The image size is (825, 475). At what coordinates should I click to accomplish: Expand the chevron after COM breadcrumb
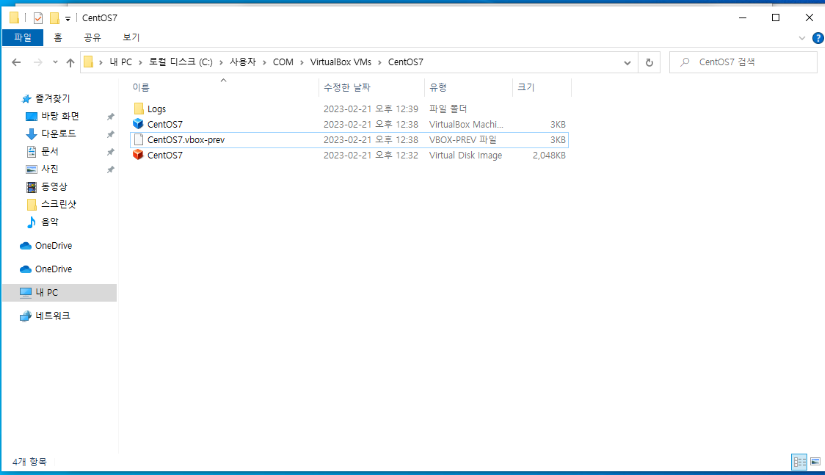(x=302, y=62)
